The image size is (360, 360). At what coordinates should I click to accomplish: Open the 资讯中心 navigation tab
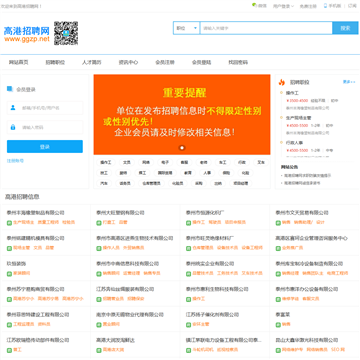[128, 62]
